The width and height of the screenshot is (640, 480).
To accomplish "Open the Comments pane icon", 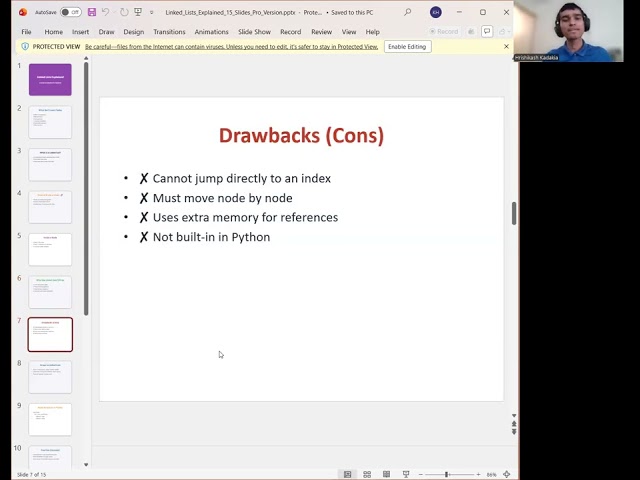I will 487,31.
